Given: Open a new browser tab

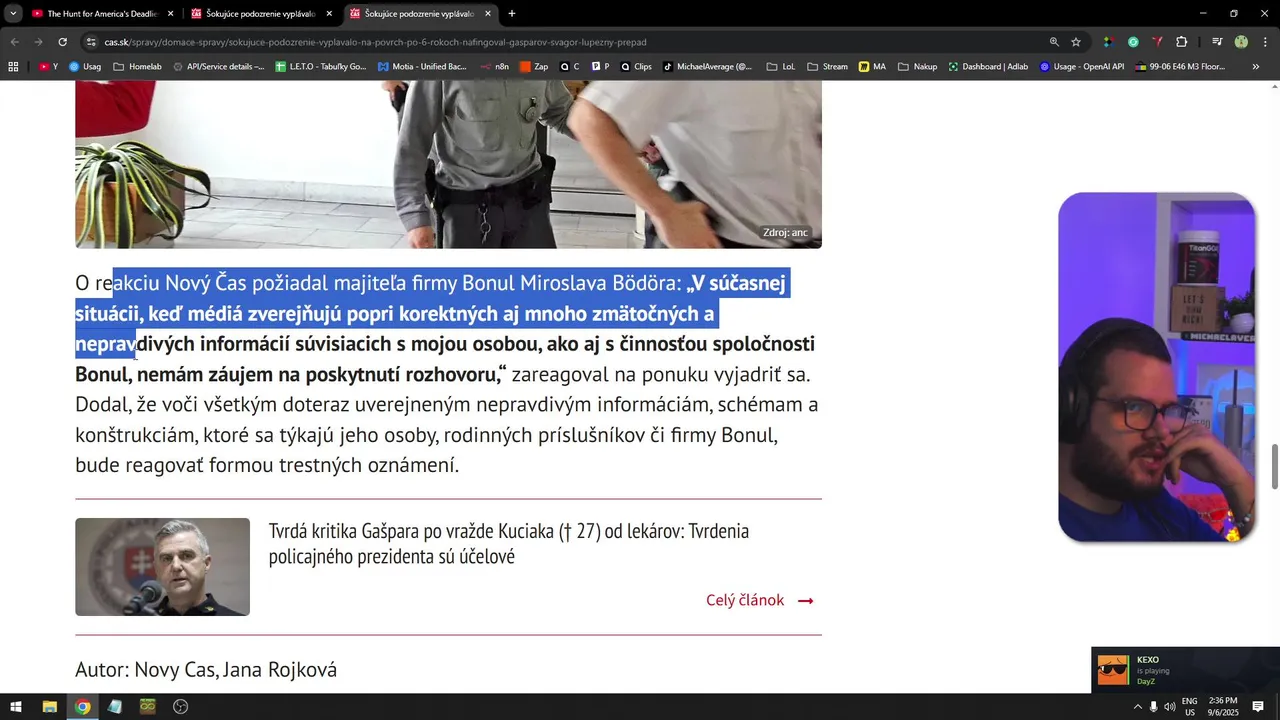Looking at the screenshot, I should [512, 14].
